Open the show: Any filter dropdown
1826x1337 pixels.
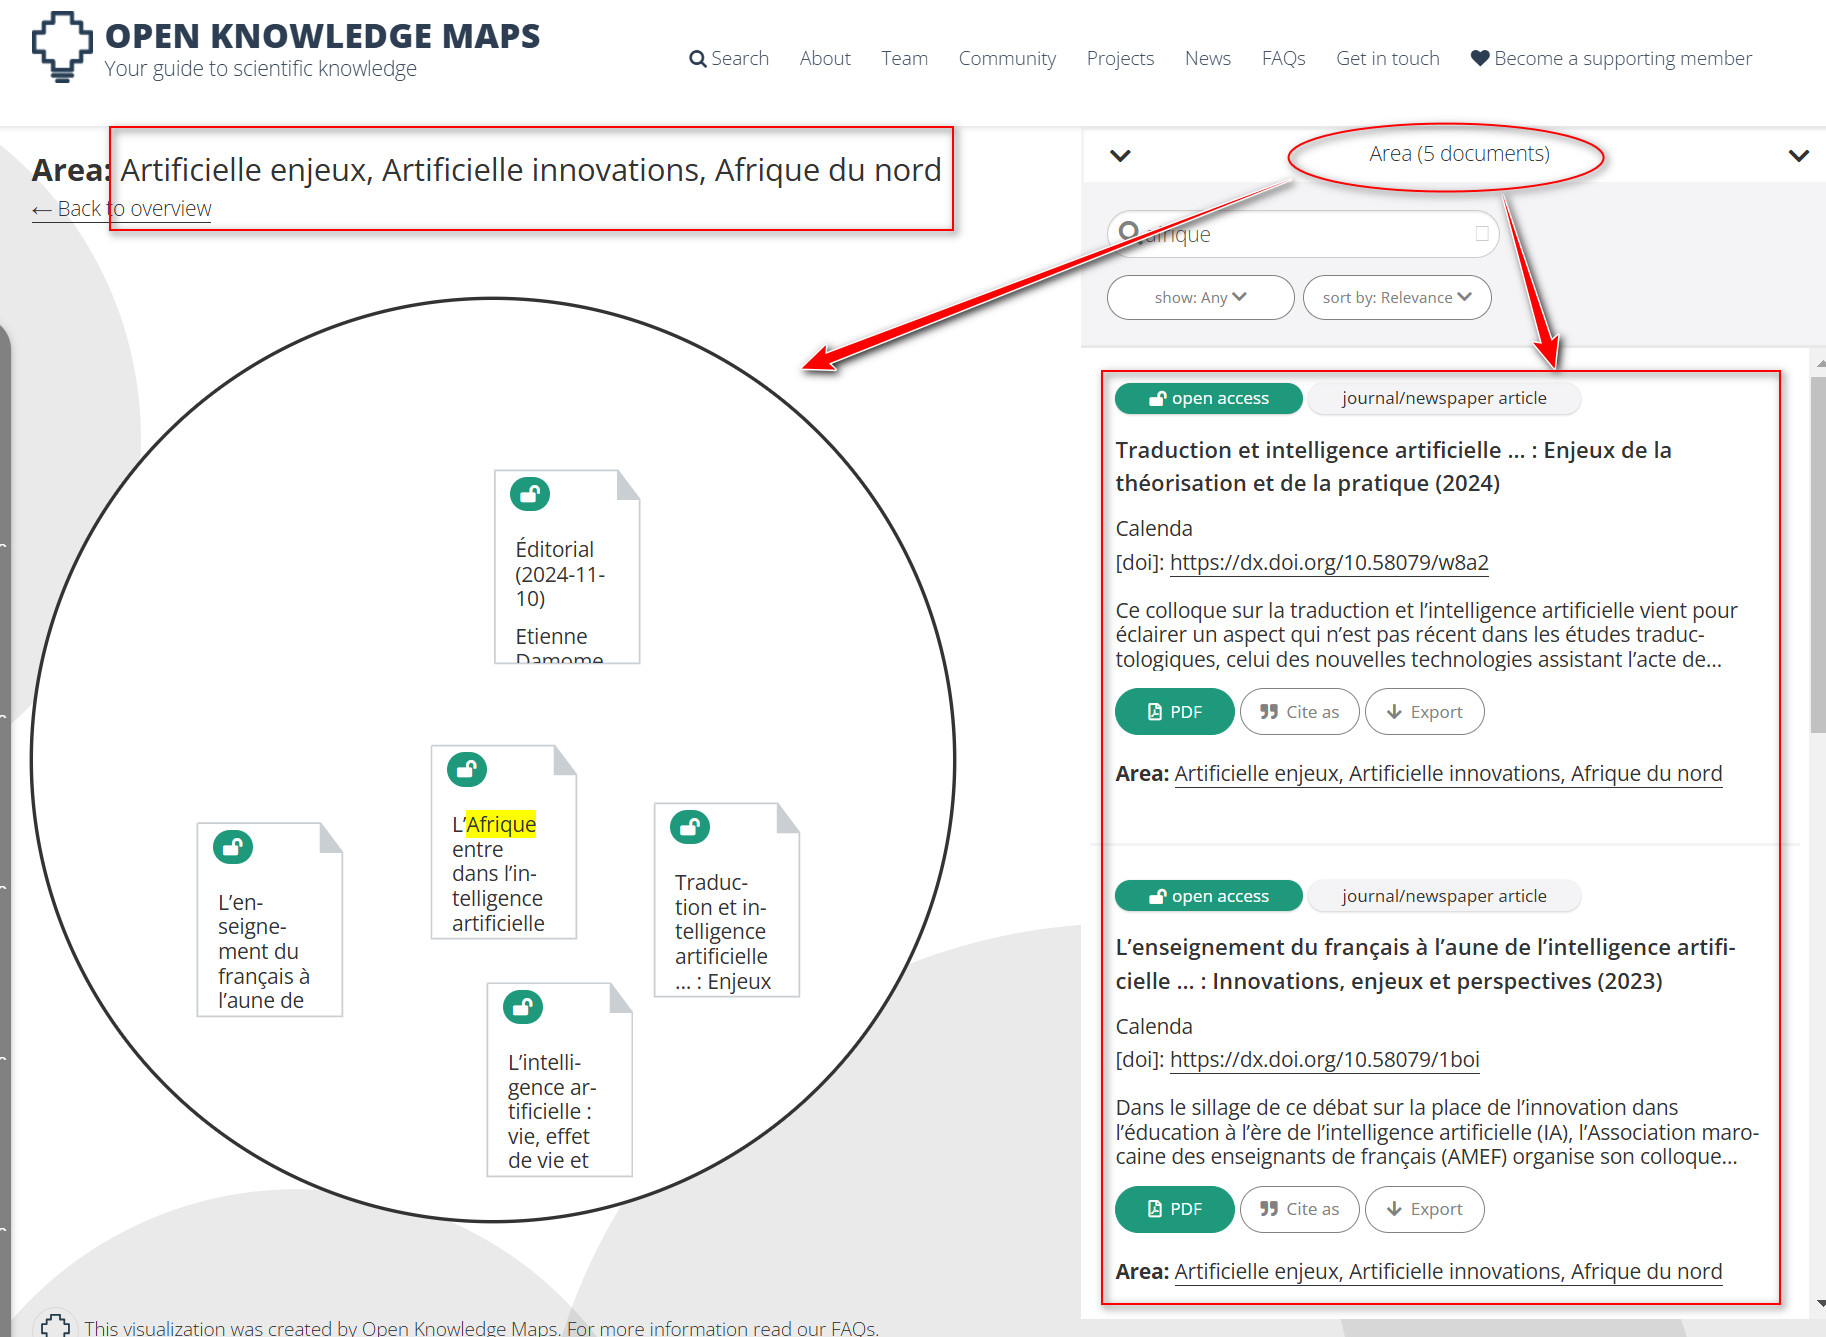click(1199, 297)
